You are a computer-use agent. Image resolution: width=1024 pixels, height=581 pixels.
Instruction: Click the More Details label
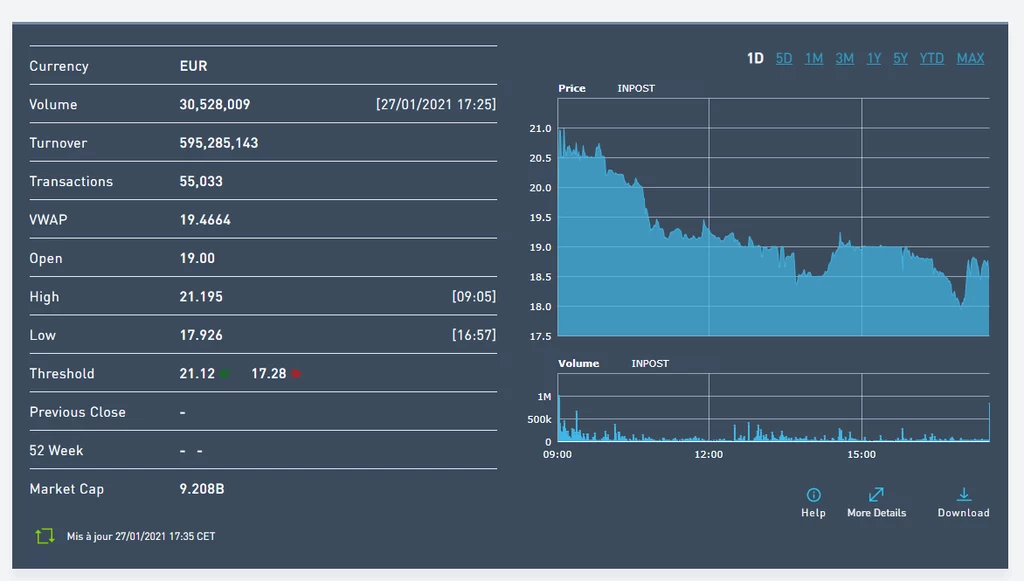pos(876,513)
